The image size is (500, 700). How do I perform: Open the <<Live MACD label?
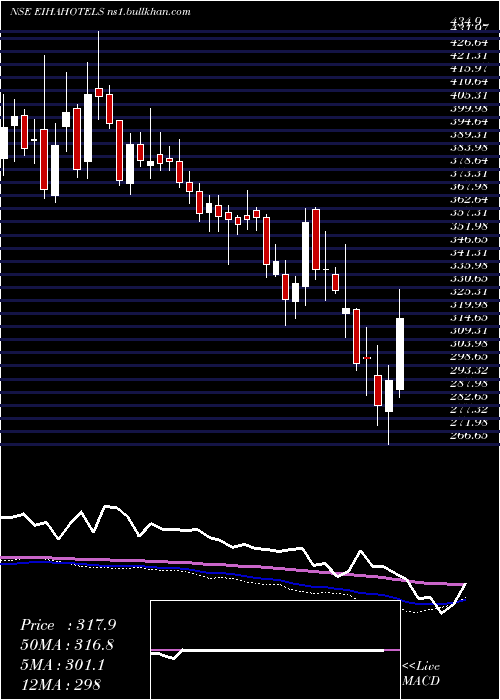tap(421, 674)
